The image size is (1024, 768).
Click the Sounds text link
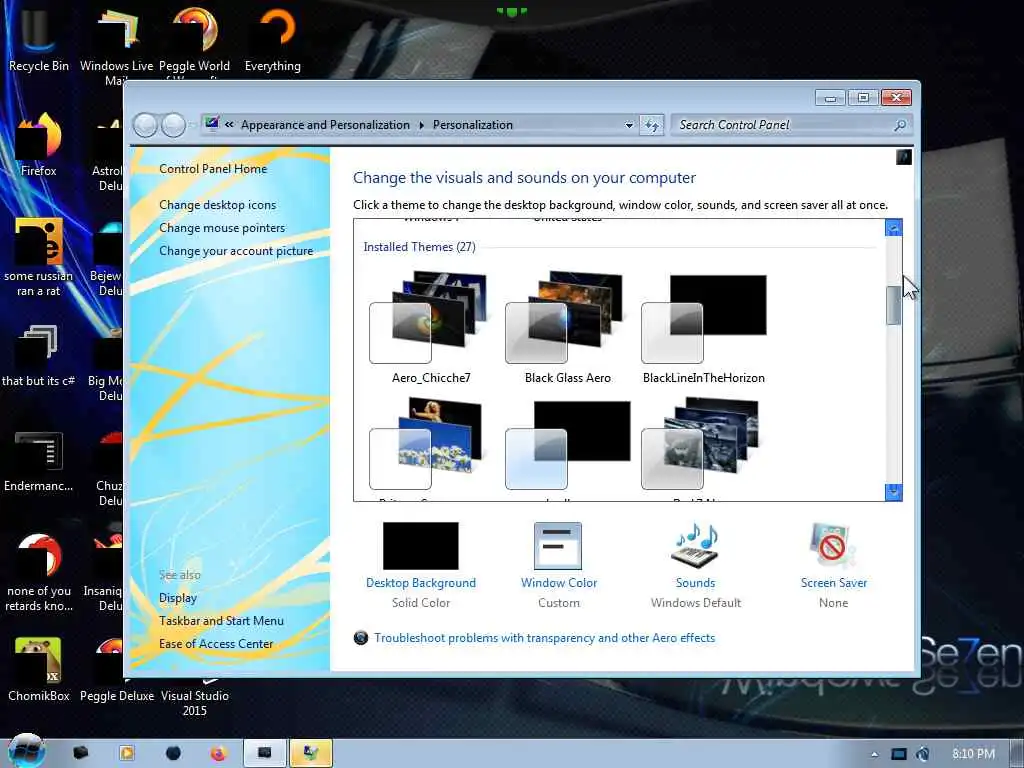pos(695,583)
